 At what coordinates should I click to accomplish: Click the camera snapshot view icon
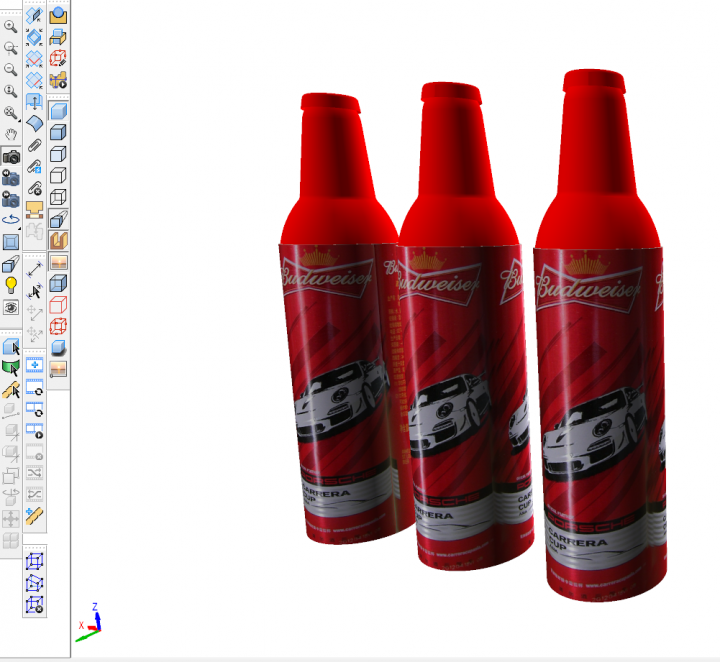click(11, 157)
